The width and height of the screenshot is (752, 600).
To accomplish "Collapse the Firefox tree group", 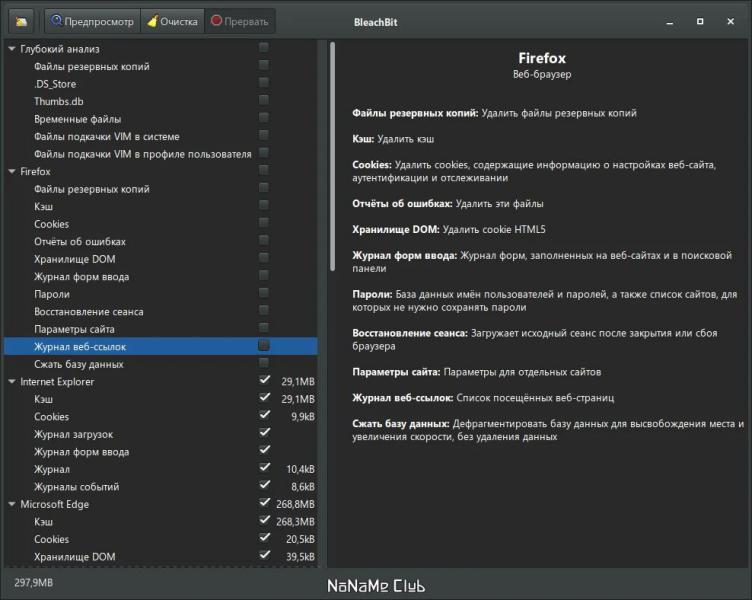I will 12,171.
